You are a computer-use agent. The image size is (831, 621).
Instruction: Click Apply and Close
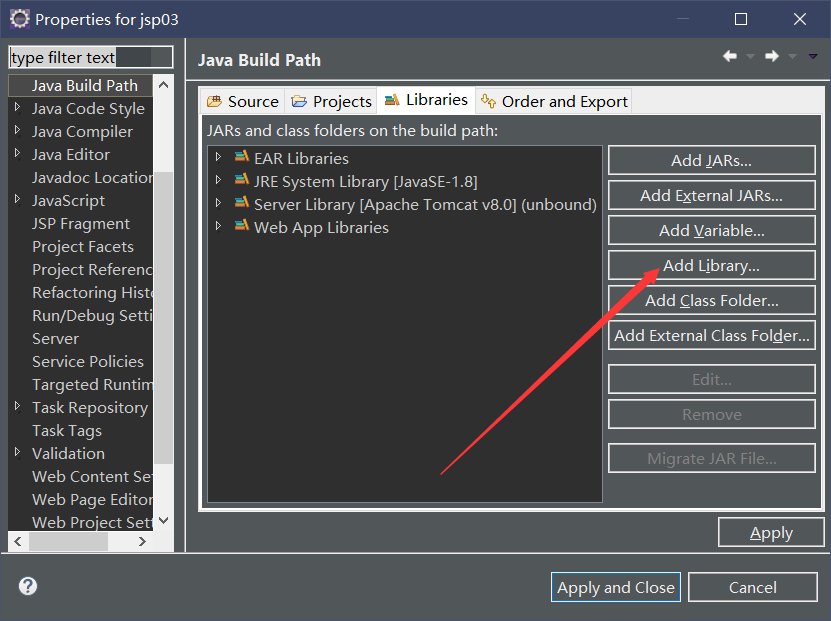tap(616, 587)
